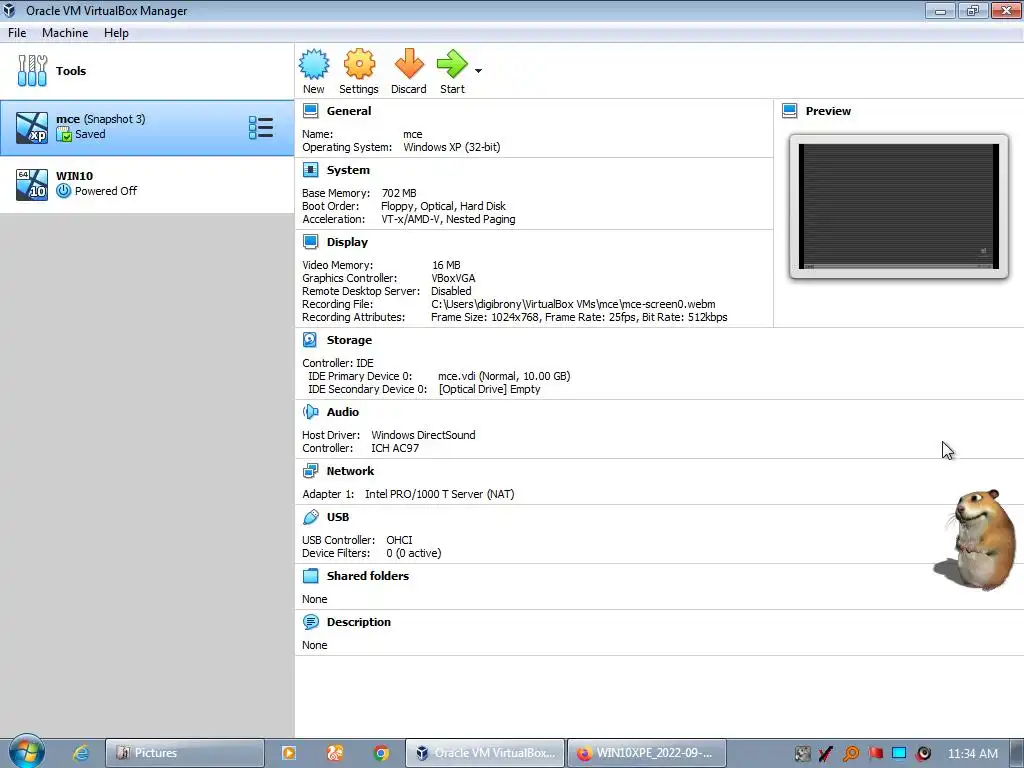Click the VBoxVGA graphics controller value
The image size is (1024, 768).
coord(453,278)
